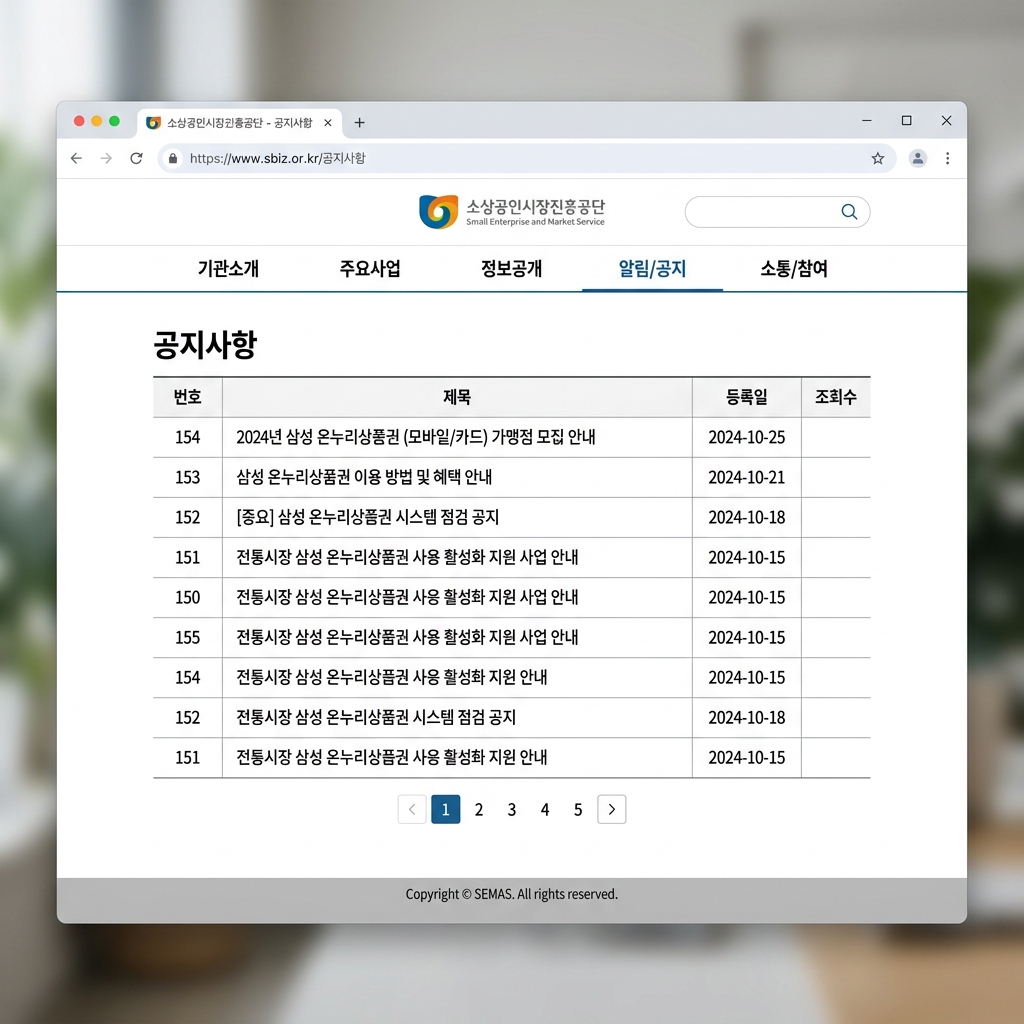The height and width of the screenshot is (1024, 1024).
Task: Click the 소상공인시장진흥공단 logo
Action: [511, 212]
